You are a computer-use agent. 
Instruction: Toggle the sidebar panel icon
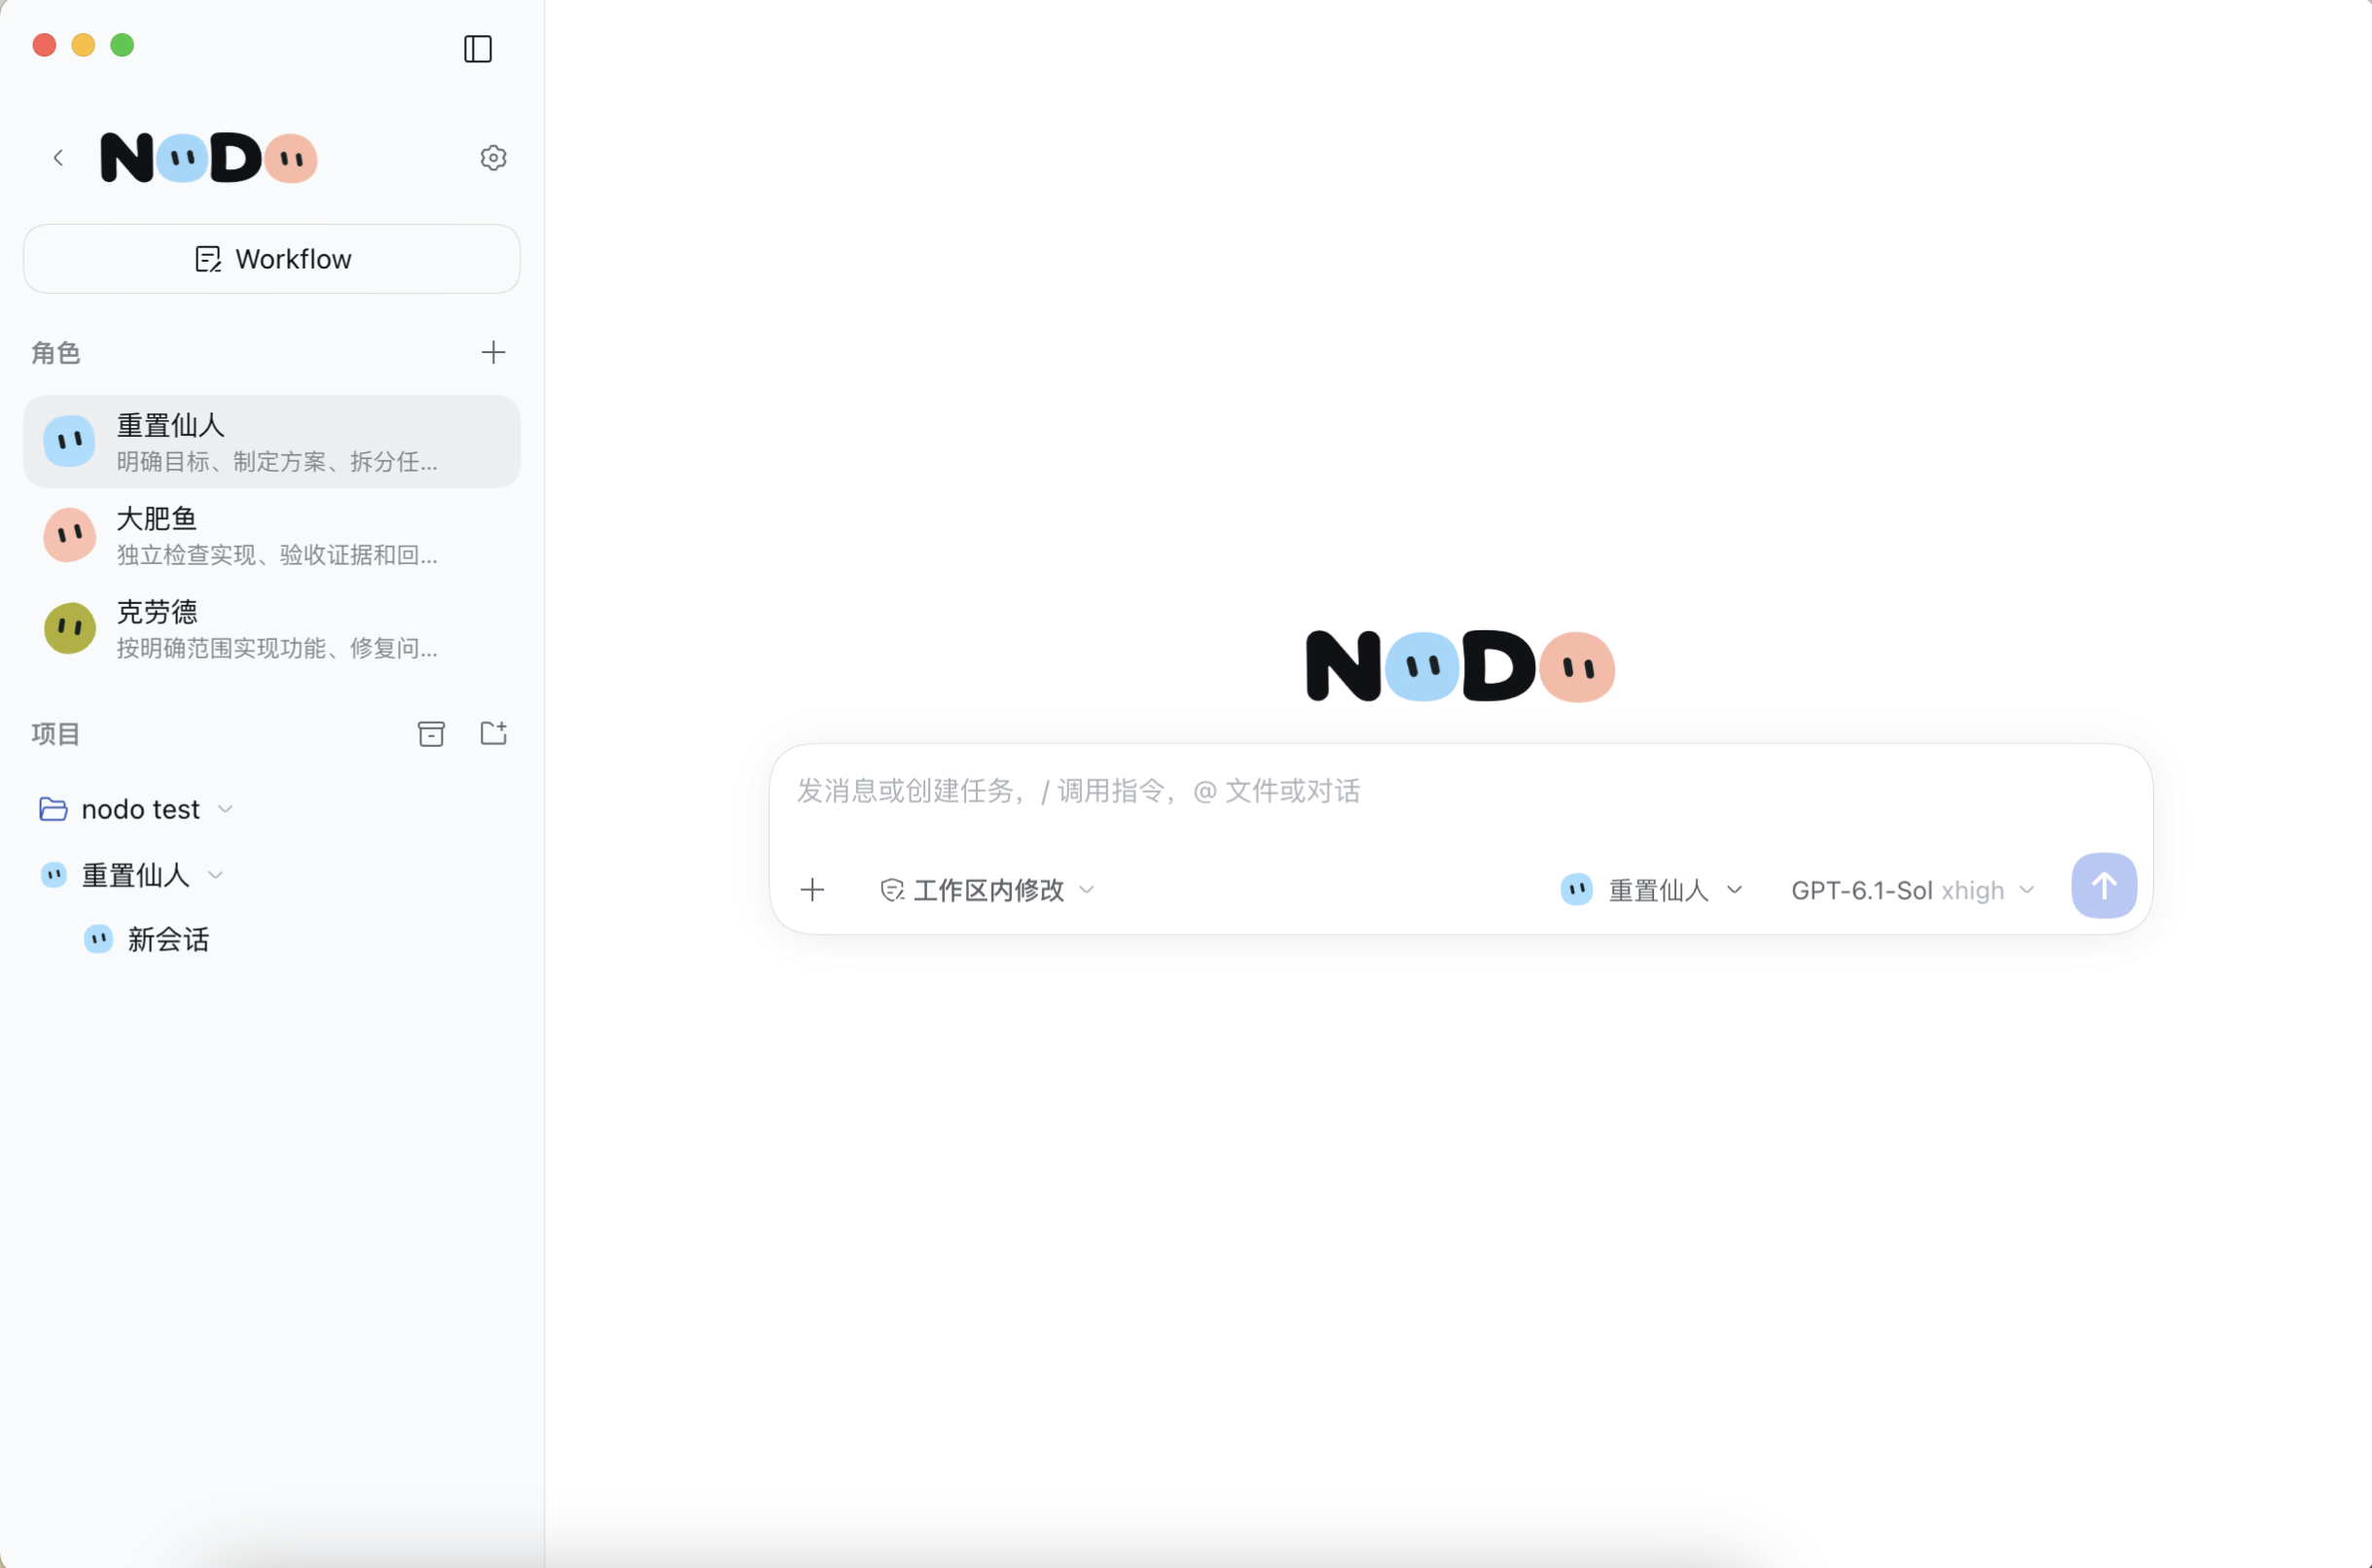[x=478, y=48]
